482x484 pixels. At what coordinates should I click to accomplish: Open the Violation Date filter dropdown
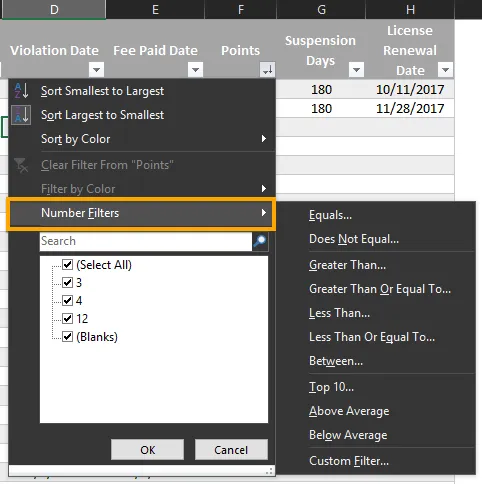[97, 70]
